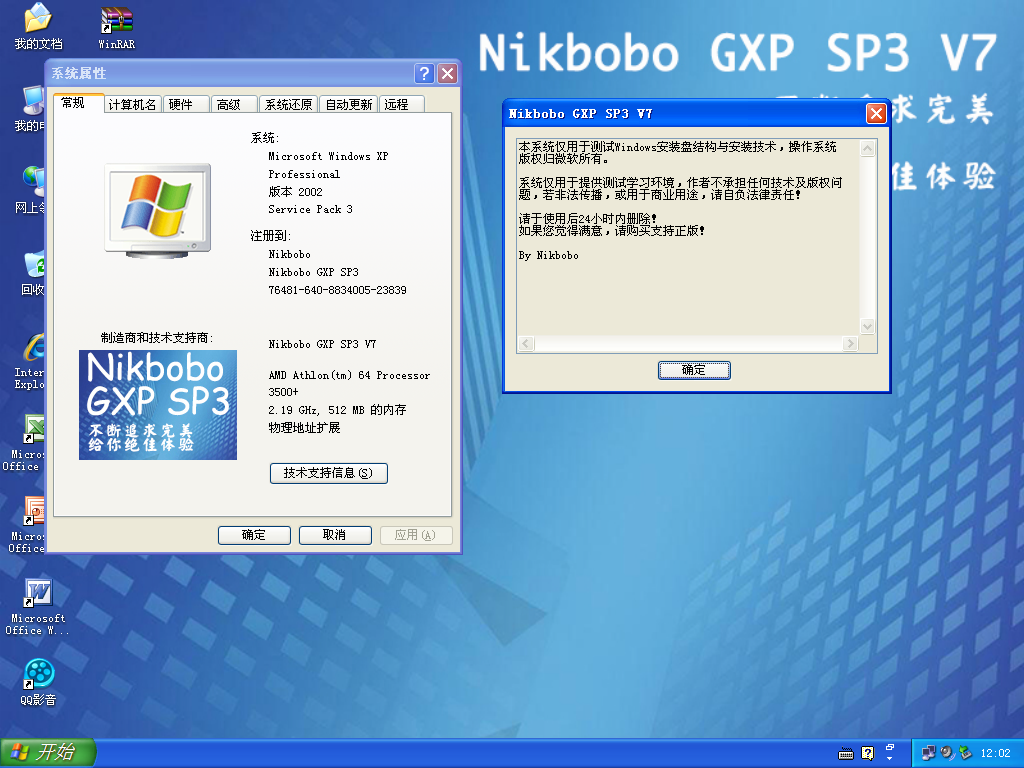Select the Microsoft Office Excel shortcut
1024x768 pixels.
(x=24, y=443)
